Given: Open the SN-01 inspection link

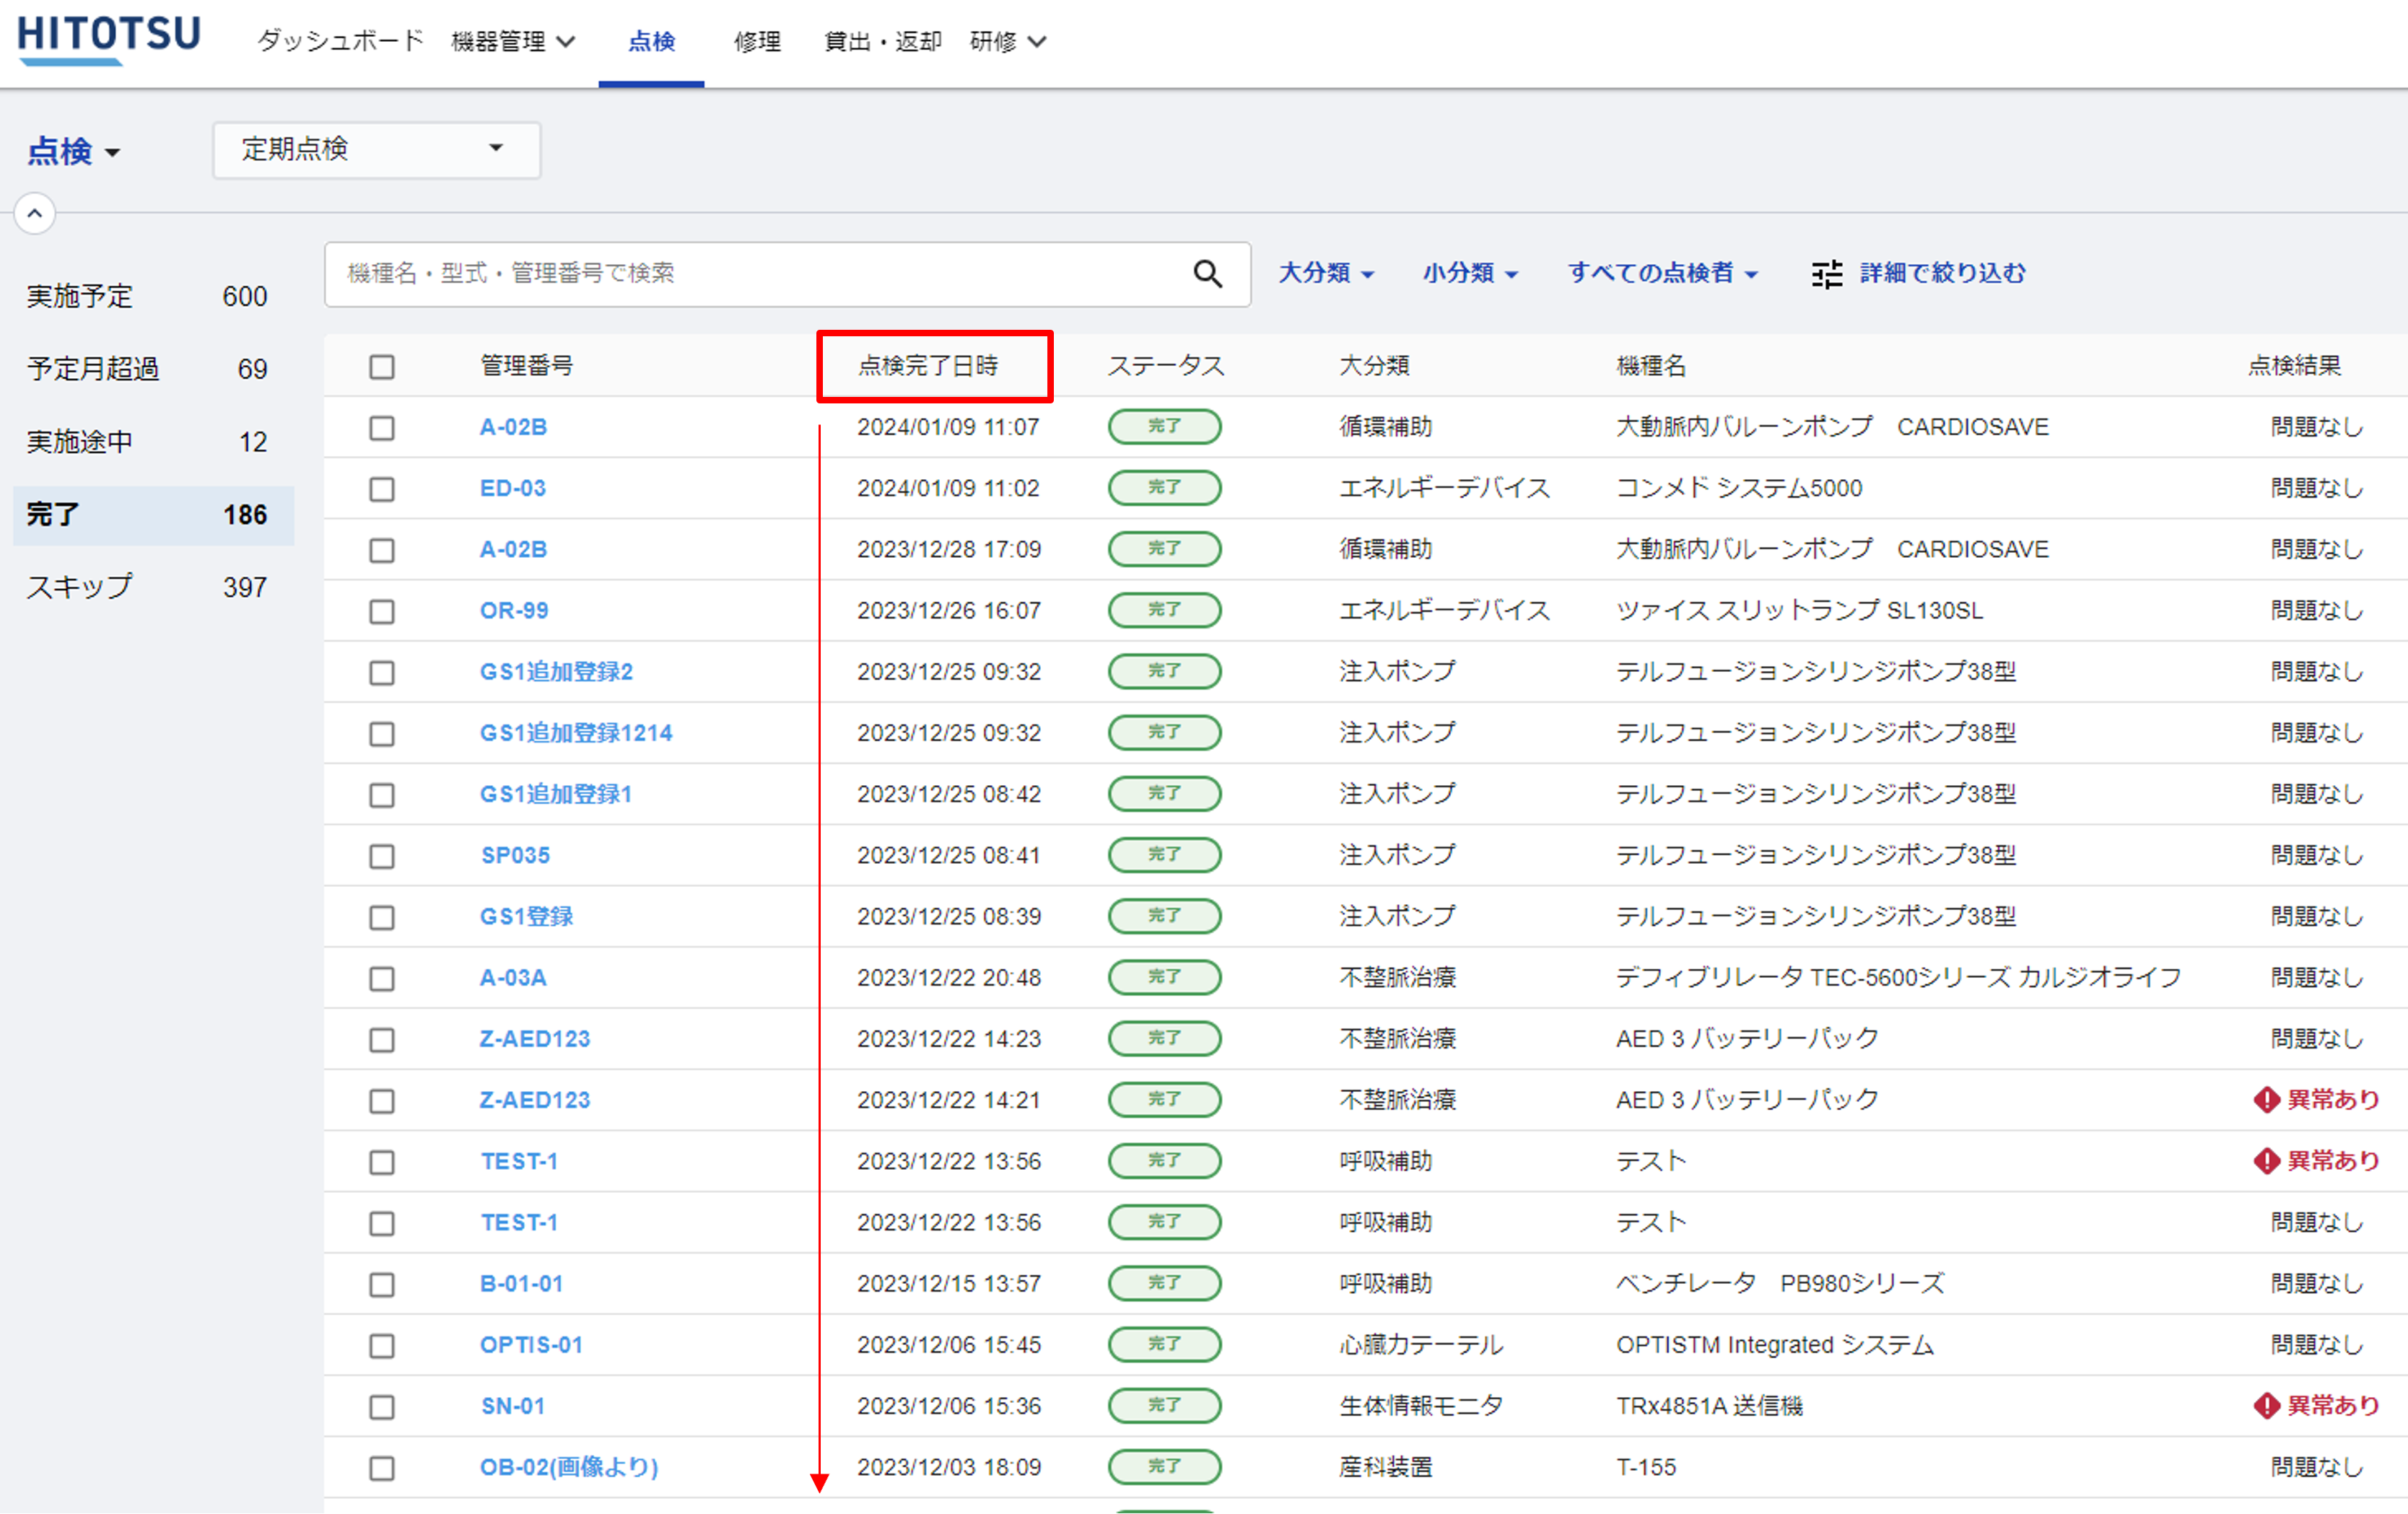Looking at the screenshot, I should (513, 1406).
